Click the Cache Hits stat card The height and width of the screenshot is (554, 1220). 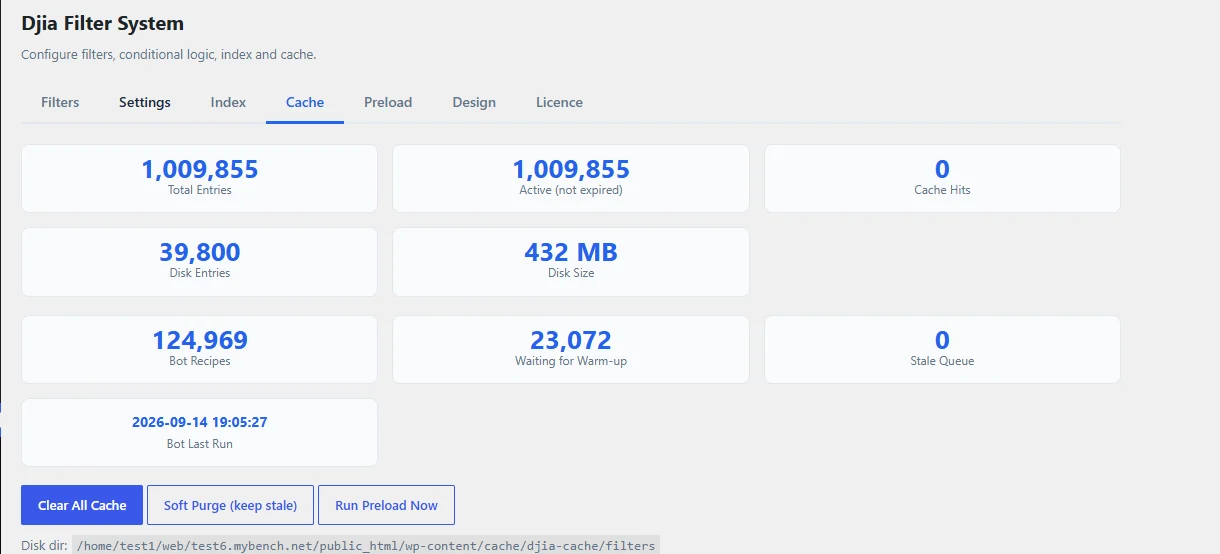(x=942, y=178)
